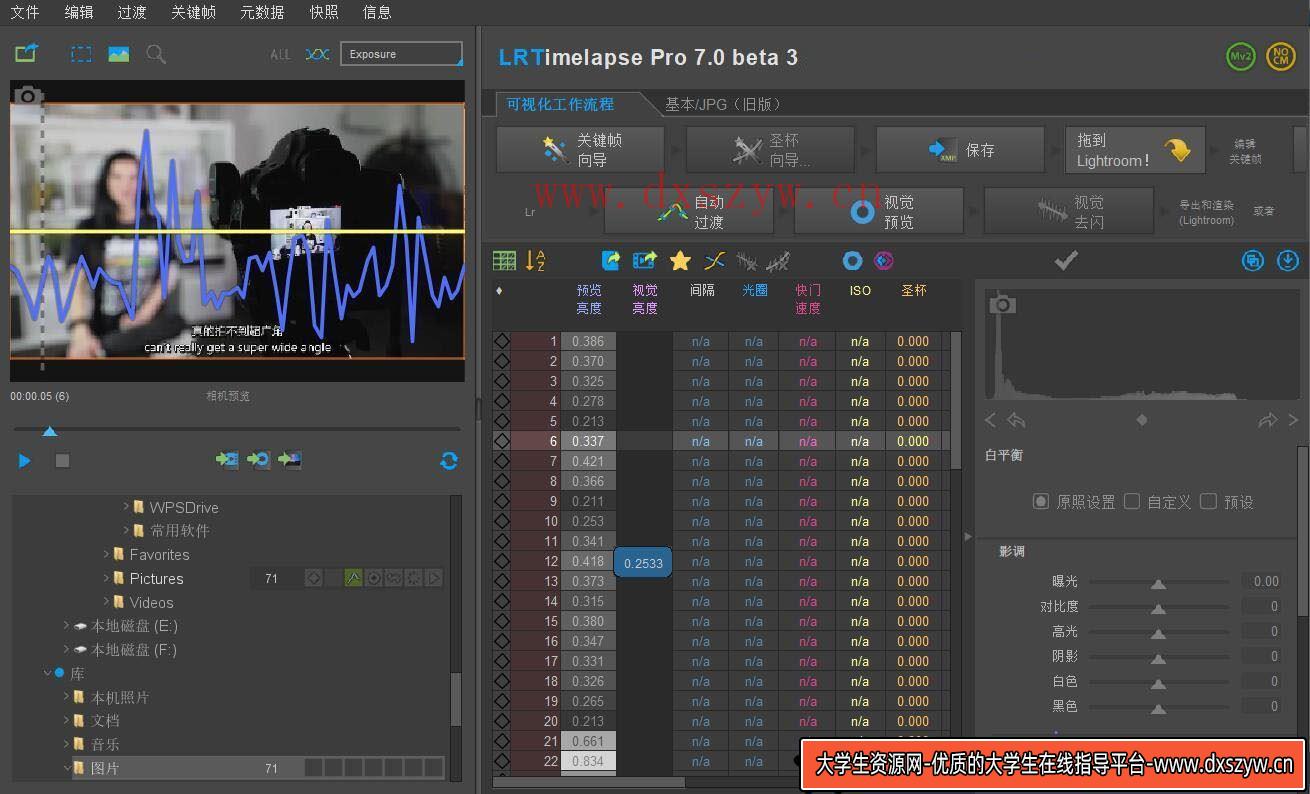Click the green table columns icon
The height and width of the screenshot is (794, 1310).
[x=505, y=261]
